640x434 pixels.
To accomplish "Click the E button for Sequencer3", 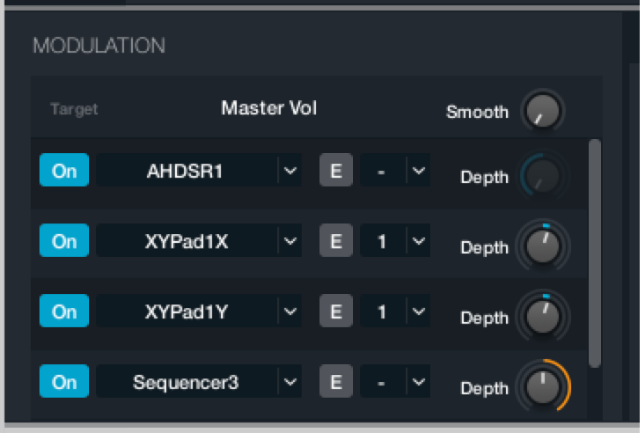I will pos(336,381).
